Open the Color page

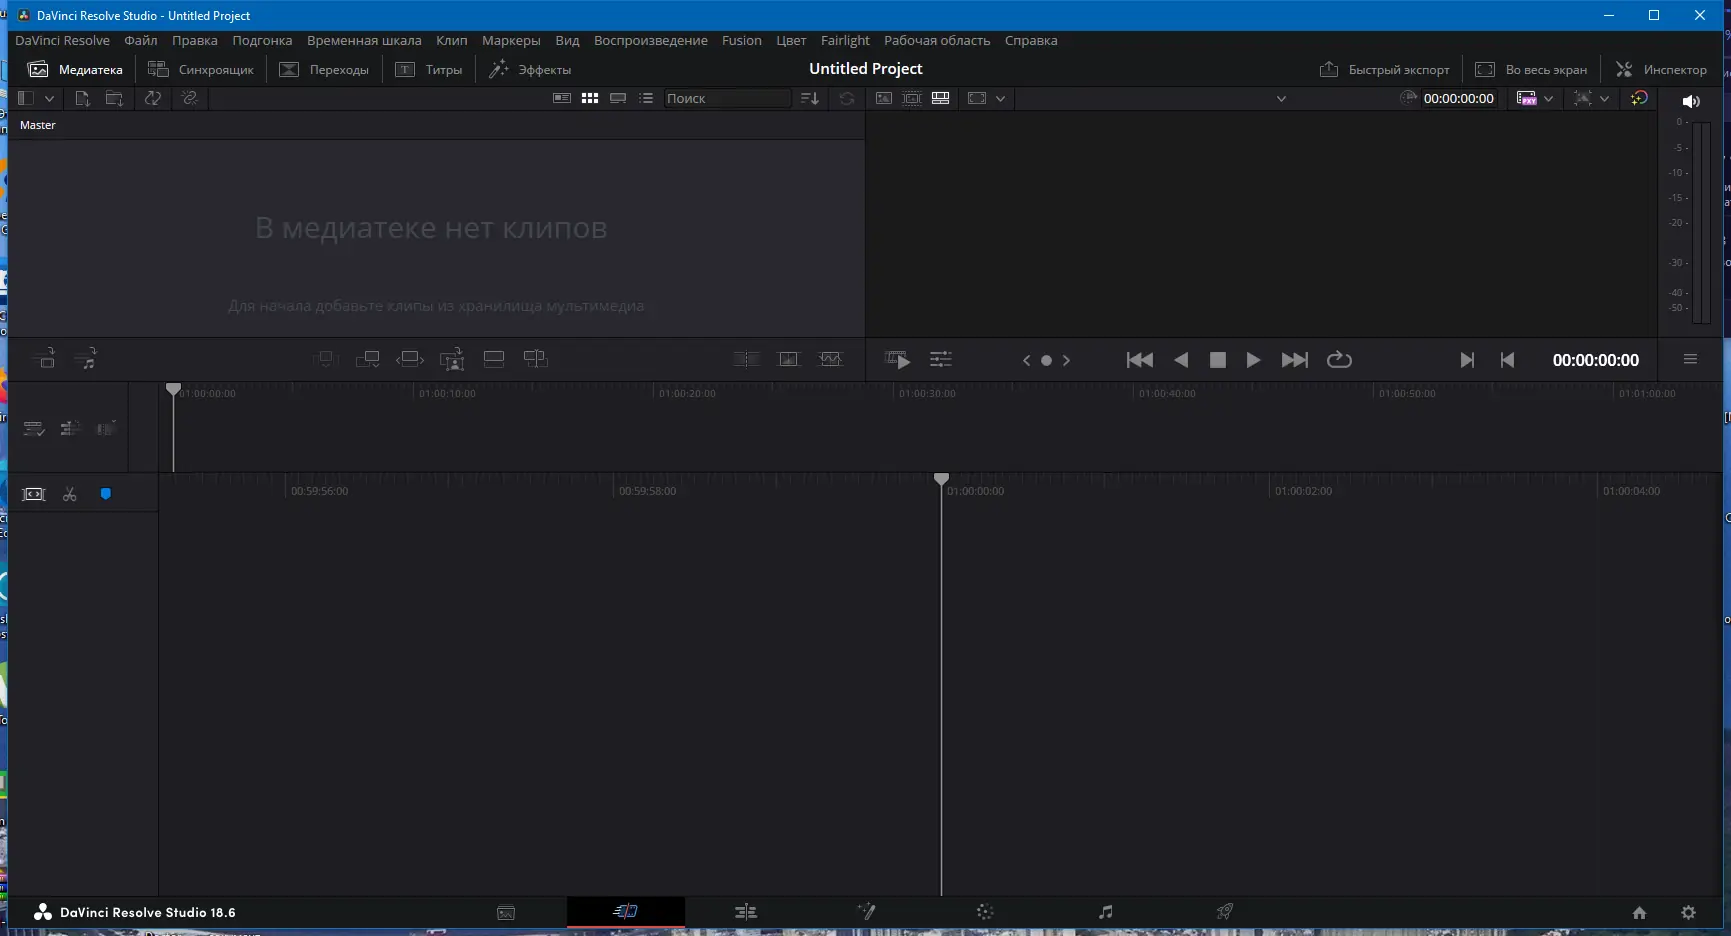pyautogui.click(x=985, y=911)
